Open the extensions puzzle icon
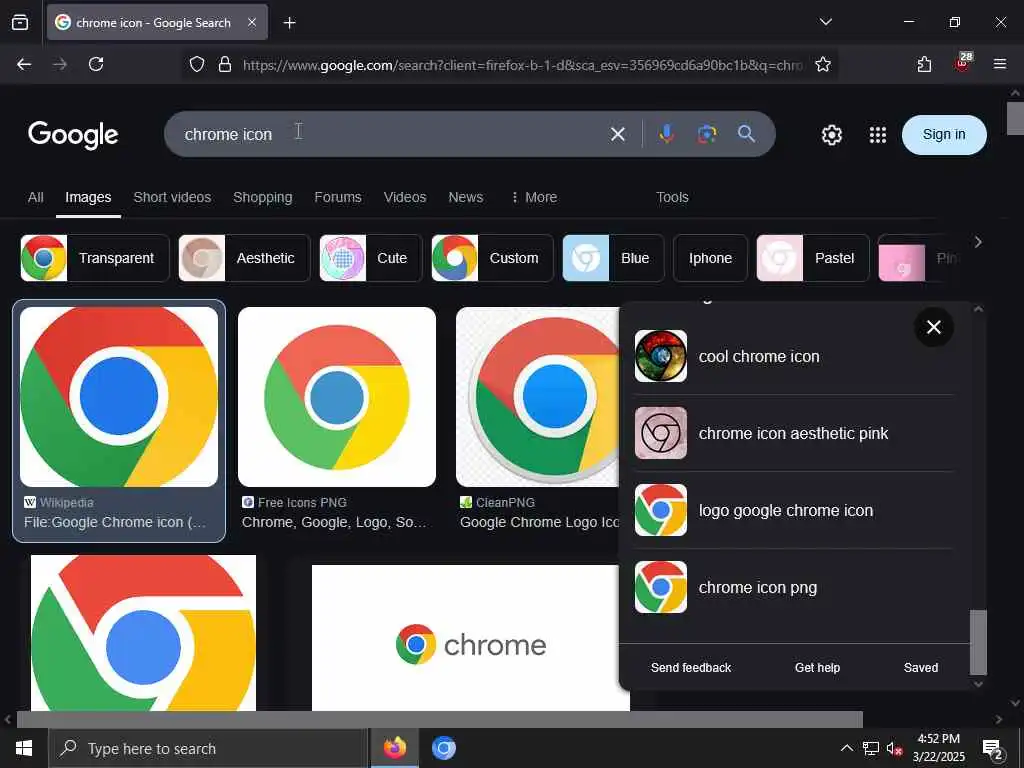 pos(924,64)
